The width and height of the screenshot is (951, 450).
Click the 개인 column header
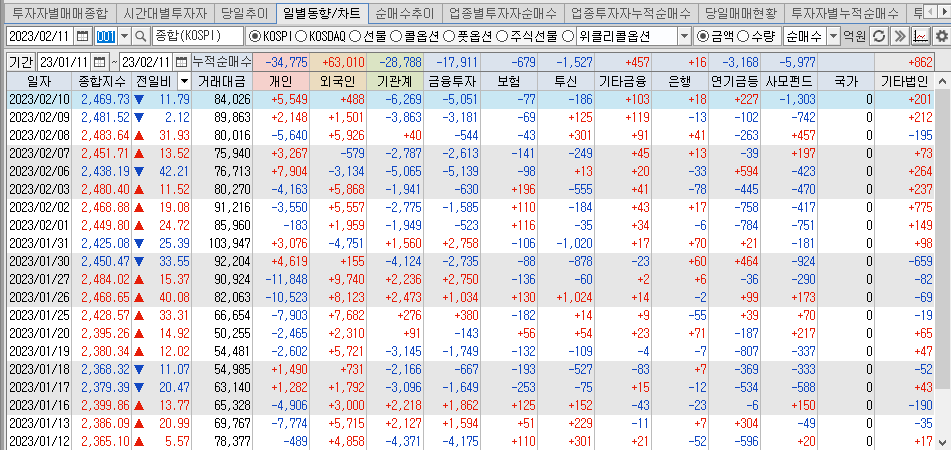pos(283,81)
